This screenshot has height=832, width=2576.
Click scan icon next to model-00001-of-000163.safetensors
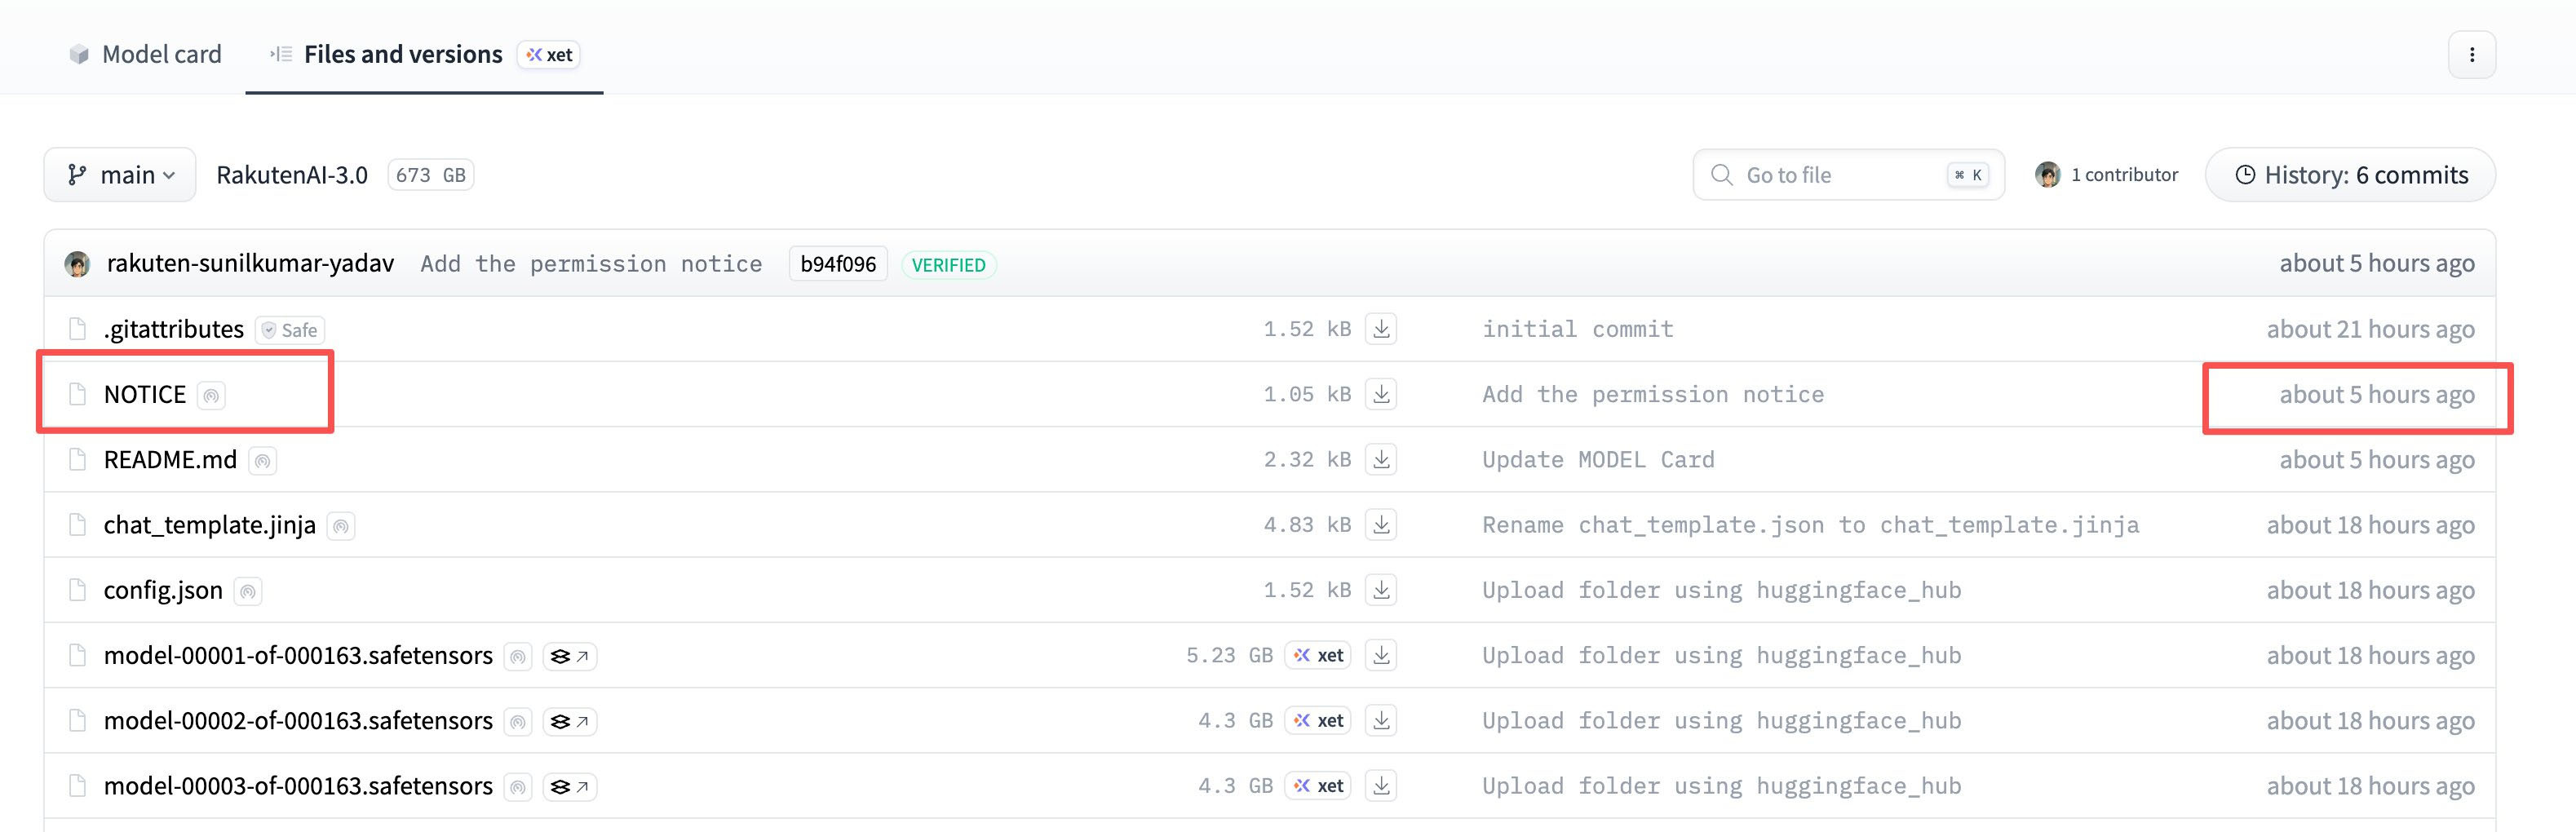pos(518,657)
